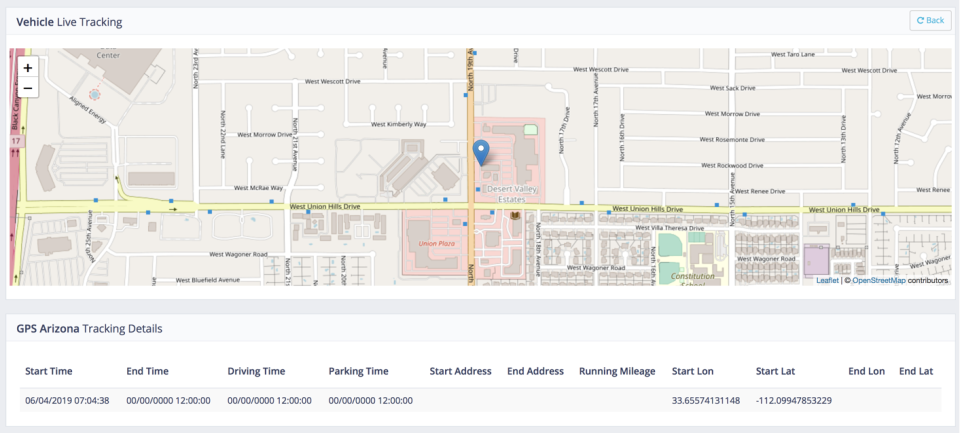Screen dimensions: 960x433
Task: Click the Driving Time column header
Action: tap(256, 371)
